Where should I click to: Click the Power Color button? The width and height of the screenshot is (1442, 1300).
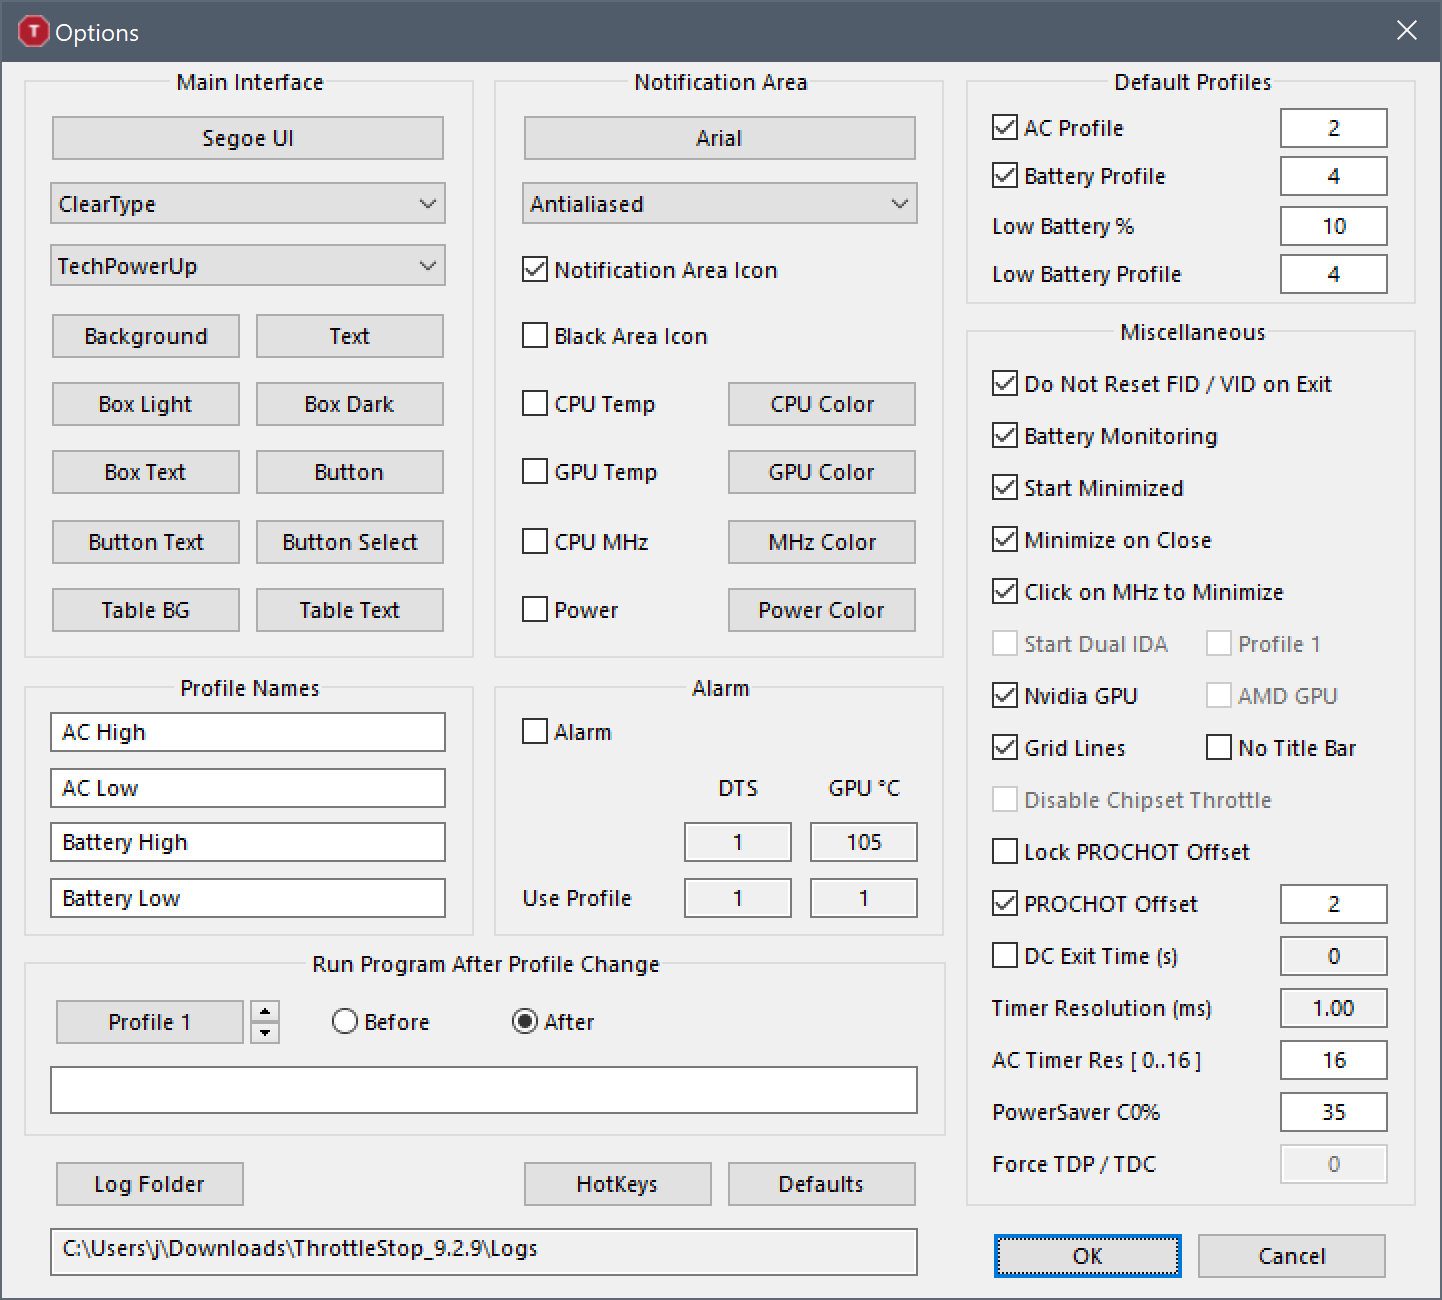click(x=822, y=610)
